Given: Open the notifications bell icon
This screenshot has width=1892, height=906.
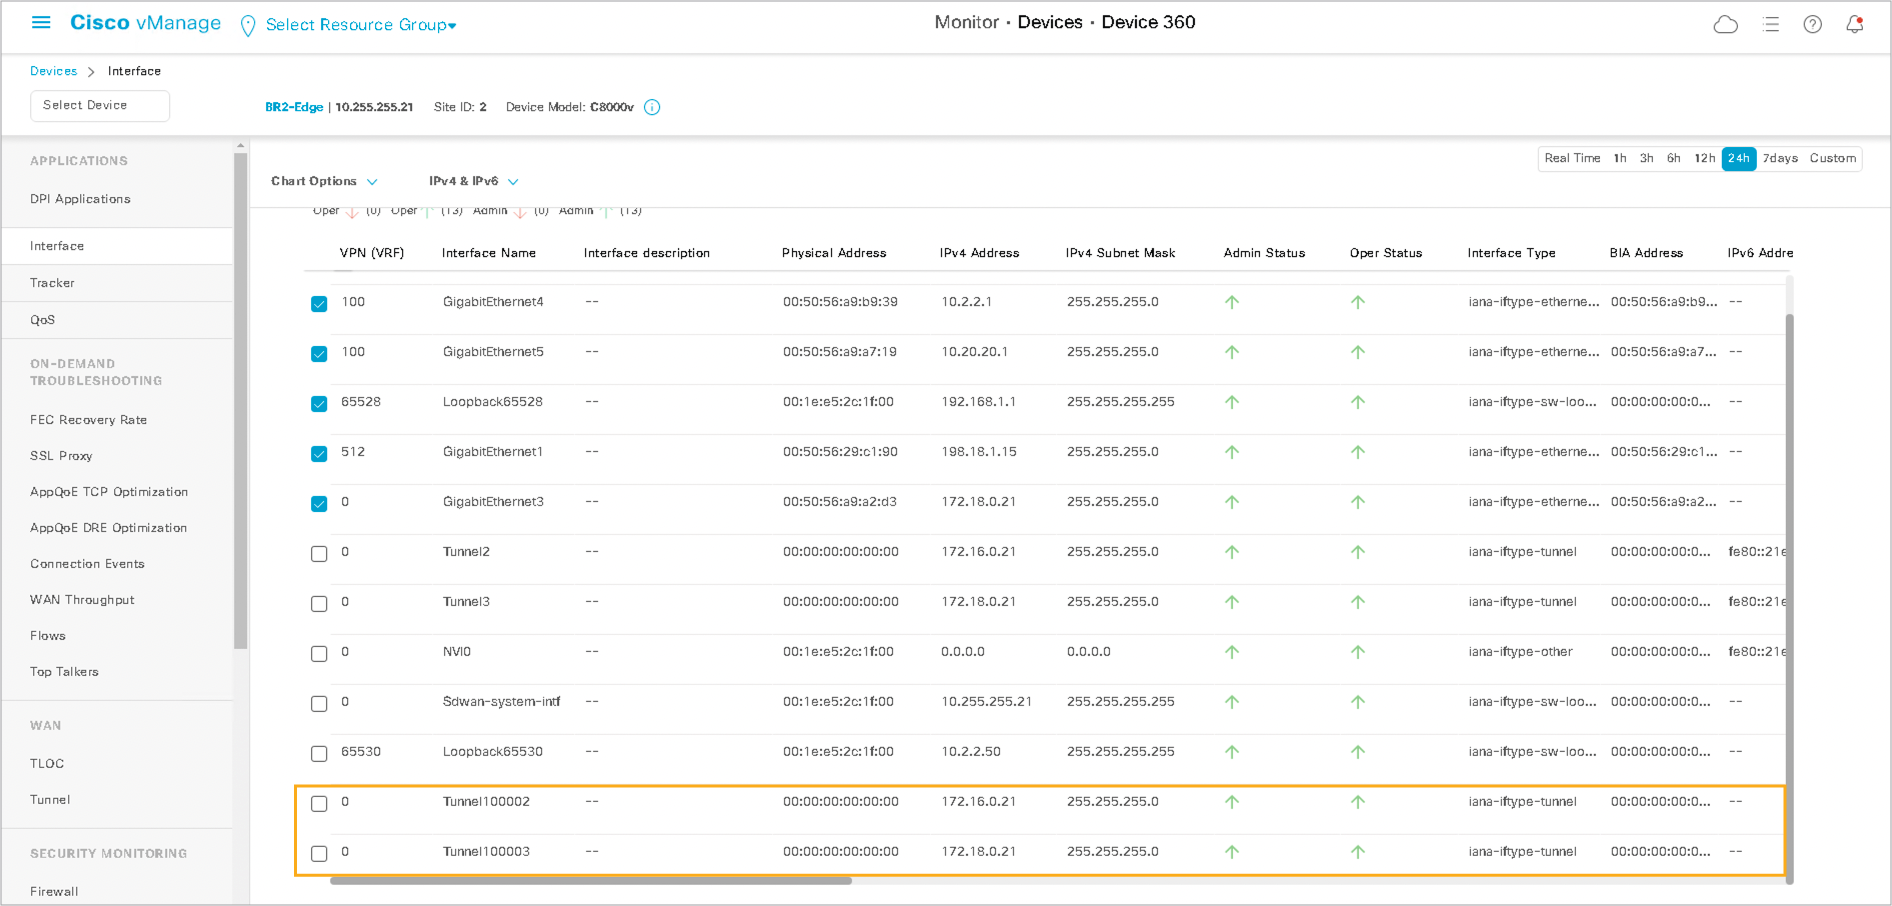Looking at the screenshot, I should point(1855,24).
